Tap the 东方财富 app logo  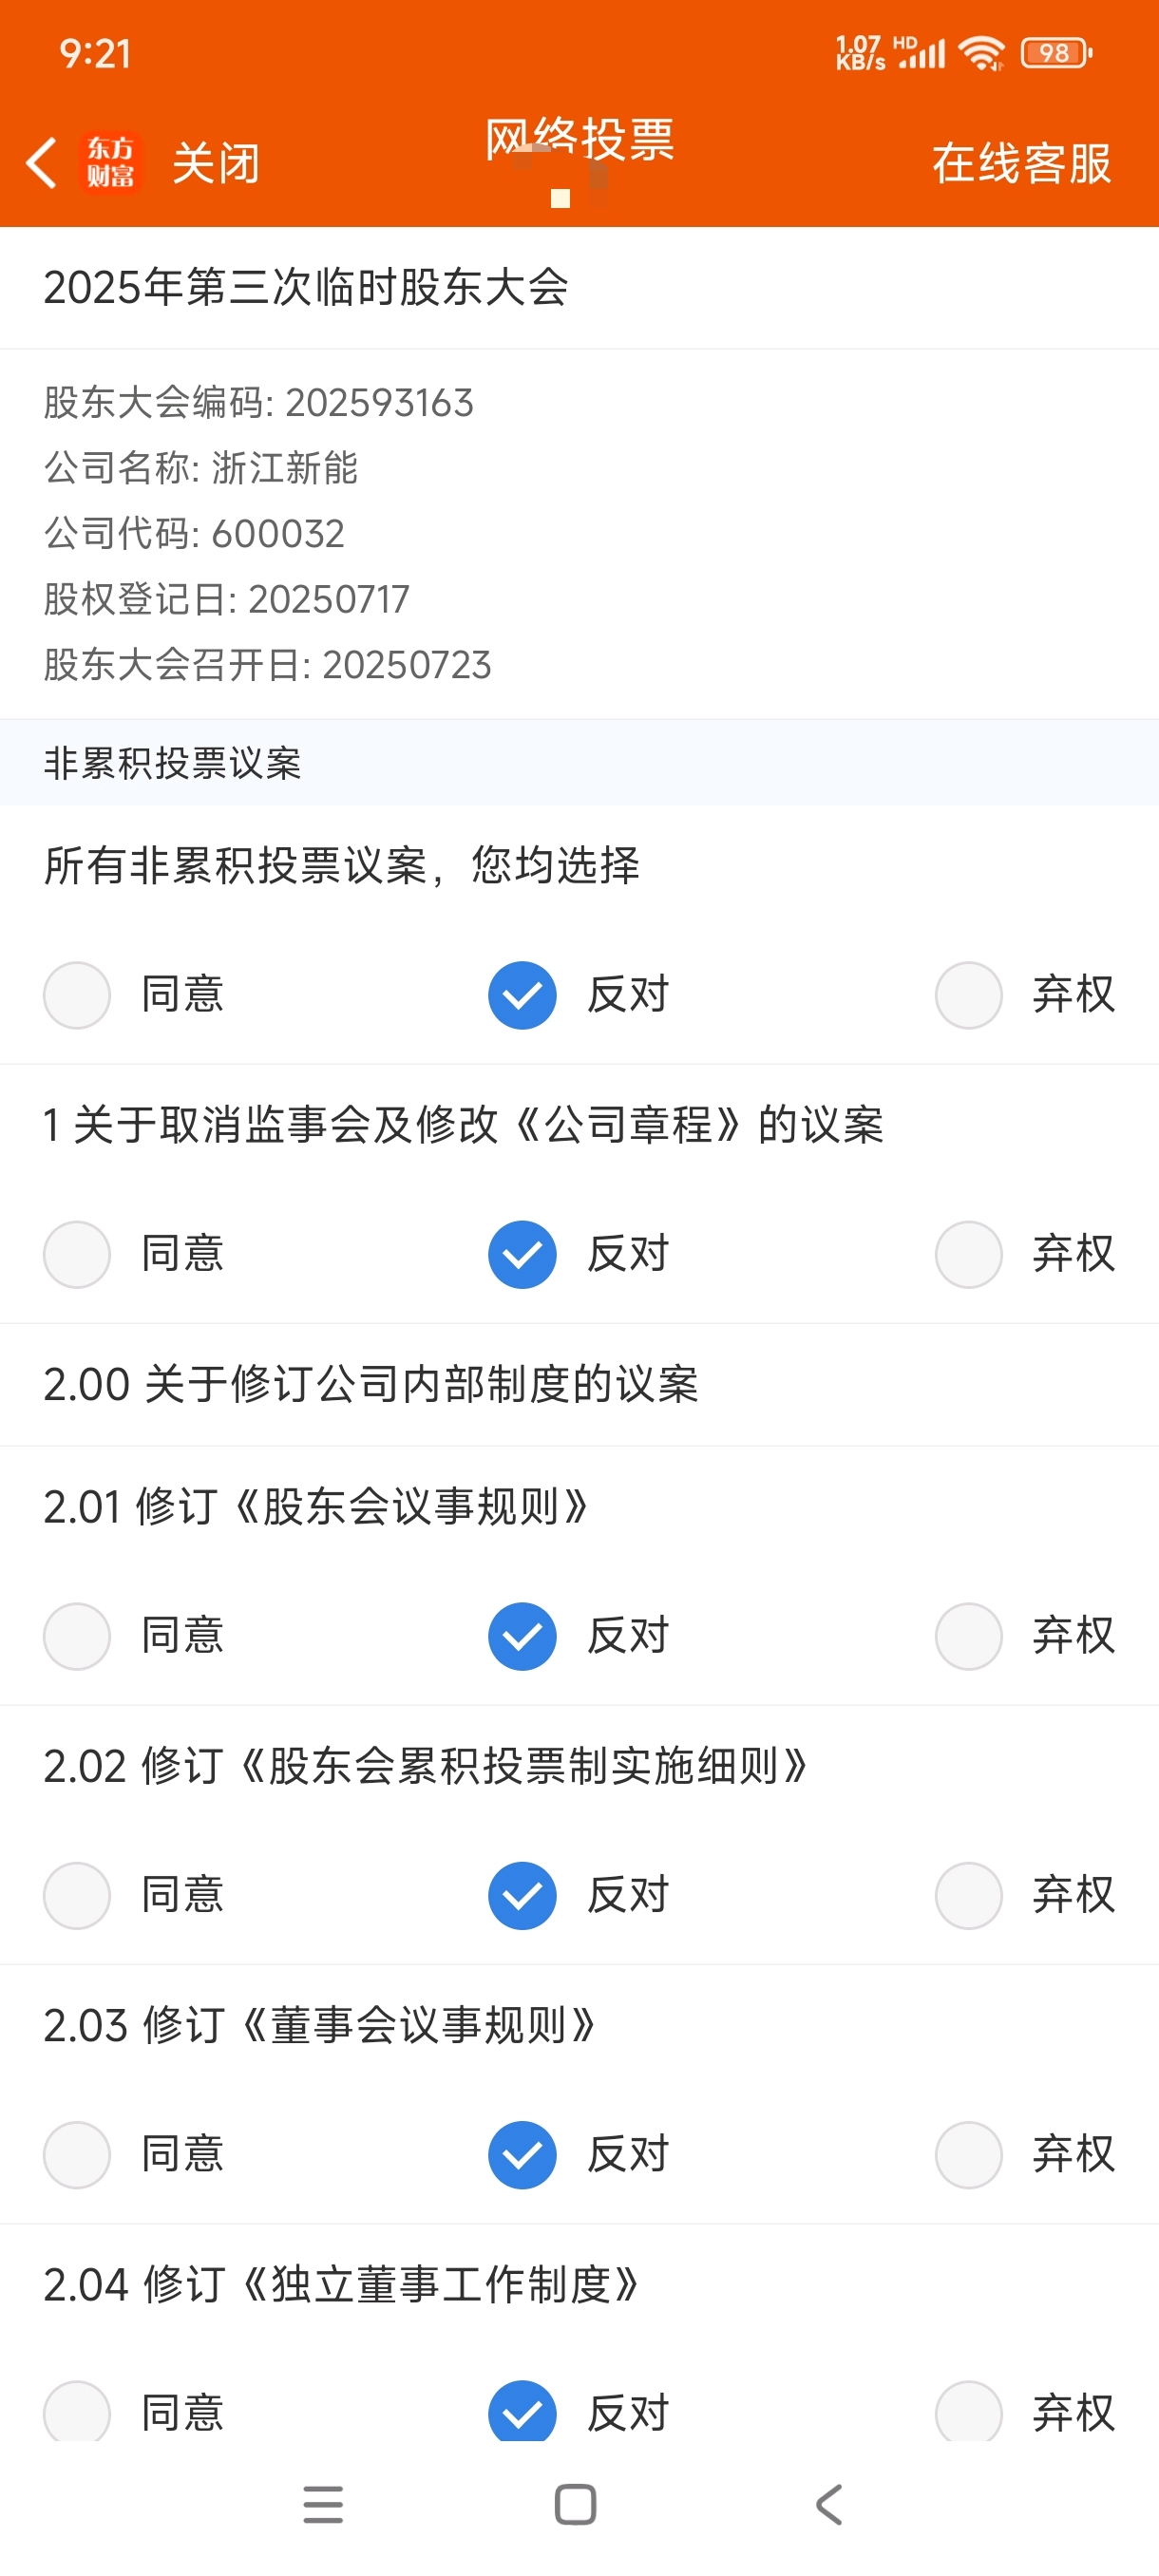point(110,163)
